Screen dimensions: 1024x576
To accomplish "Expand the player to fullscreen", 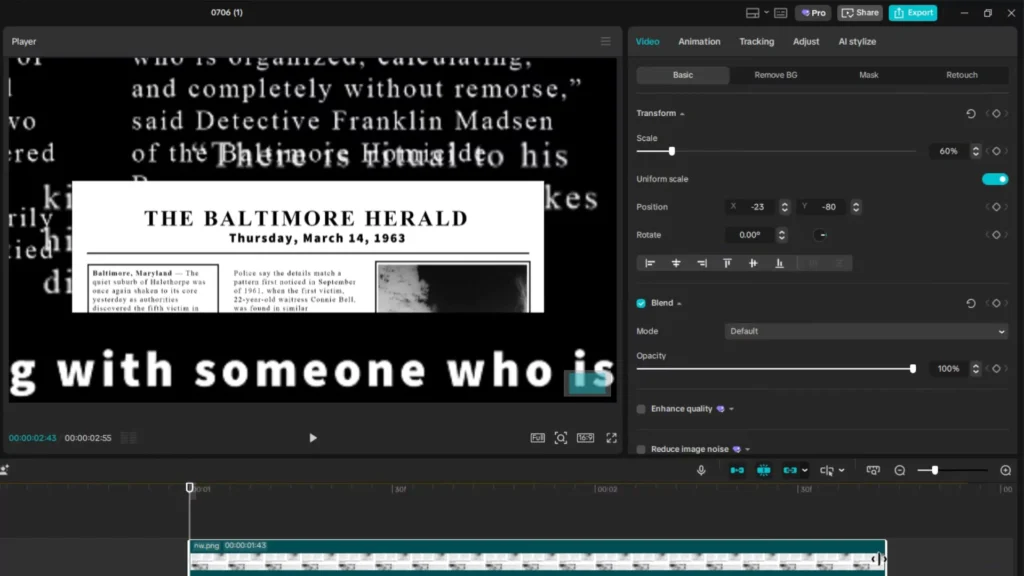I will [x=611, y=438].
